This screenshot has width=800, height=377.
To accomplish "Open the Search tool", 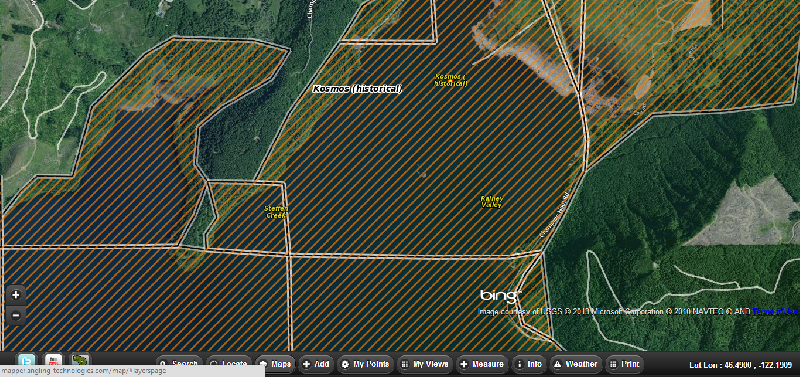I will (179, 364).
